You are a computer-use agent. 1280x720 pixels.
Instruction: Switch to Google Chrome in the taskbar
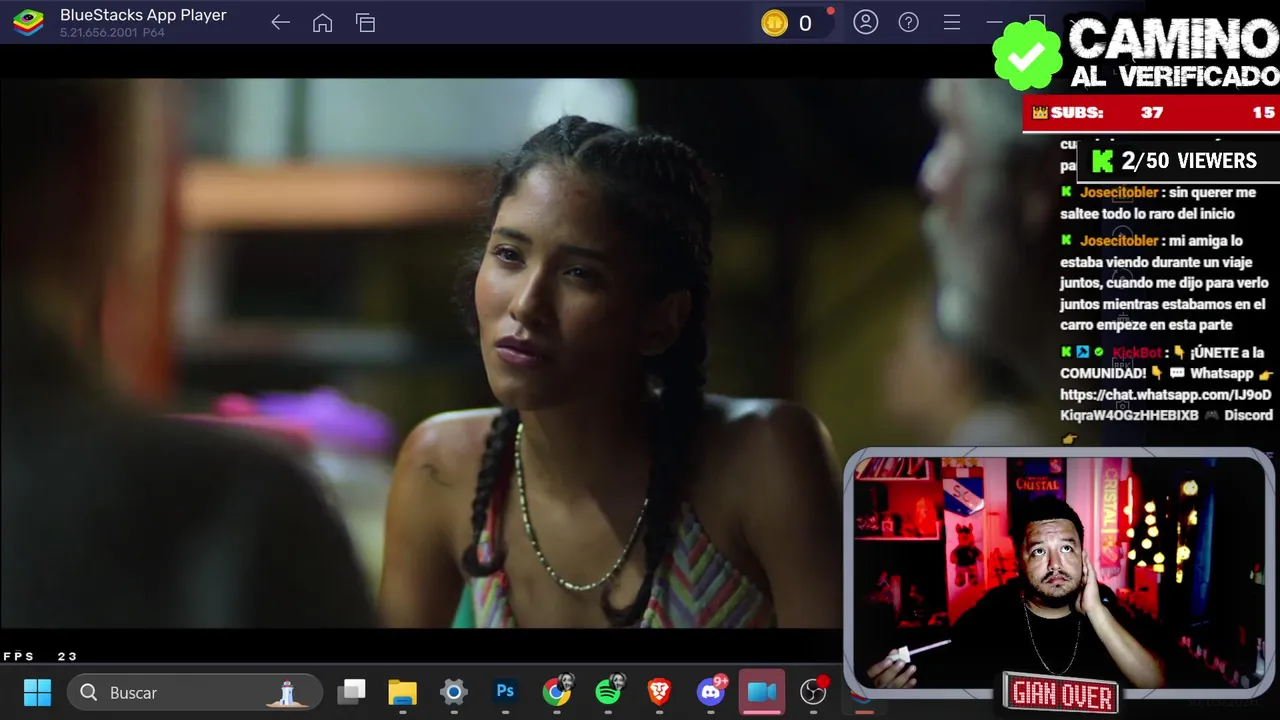coord(557,691)
